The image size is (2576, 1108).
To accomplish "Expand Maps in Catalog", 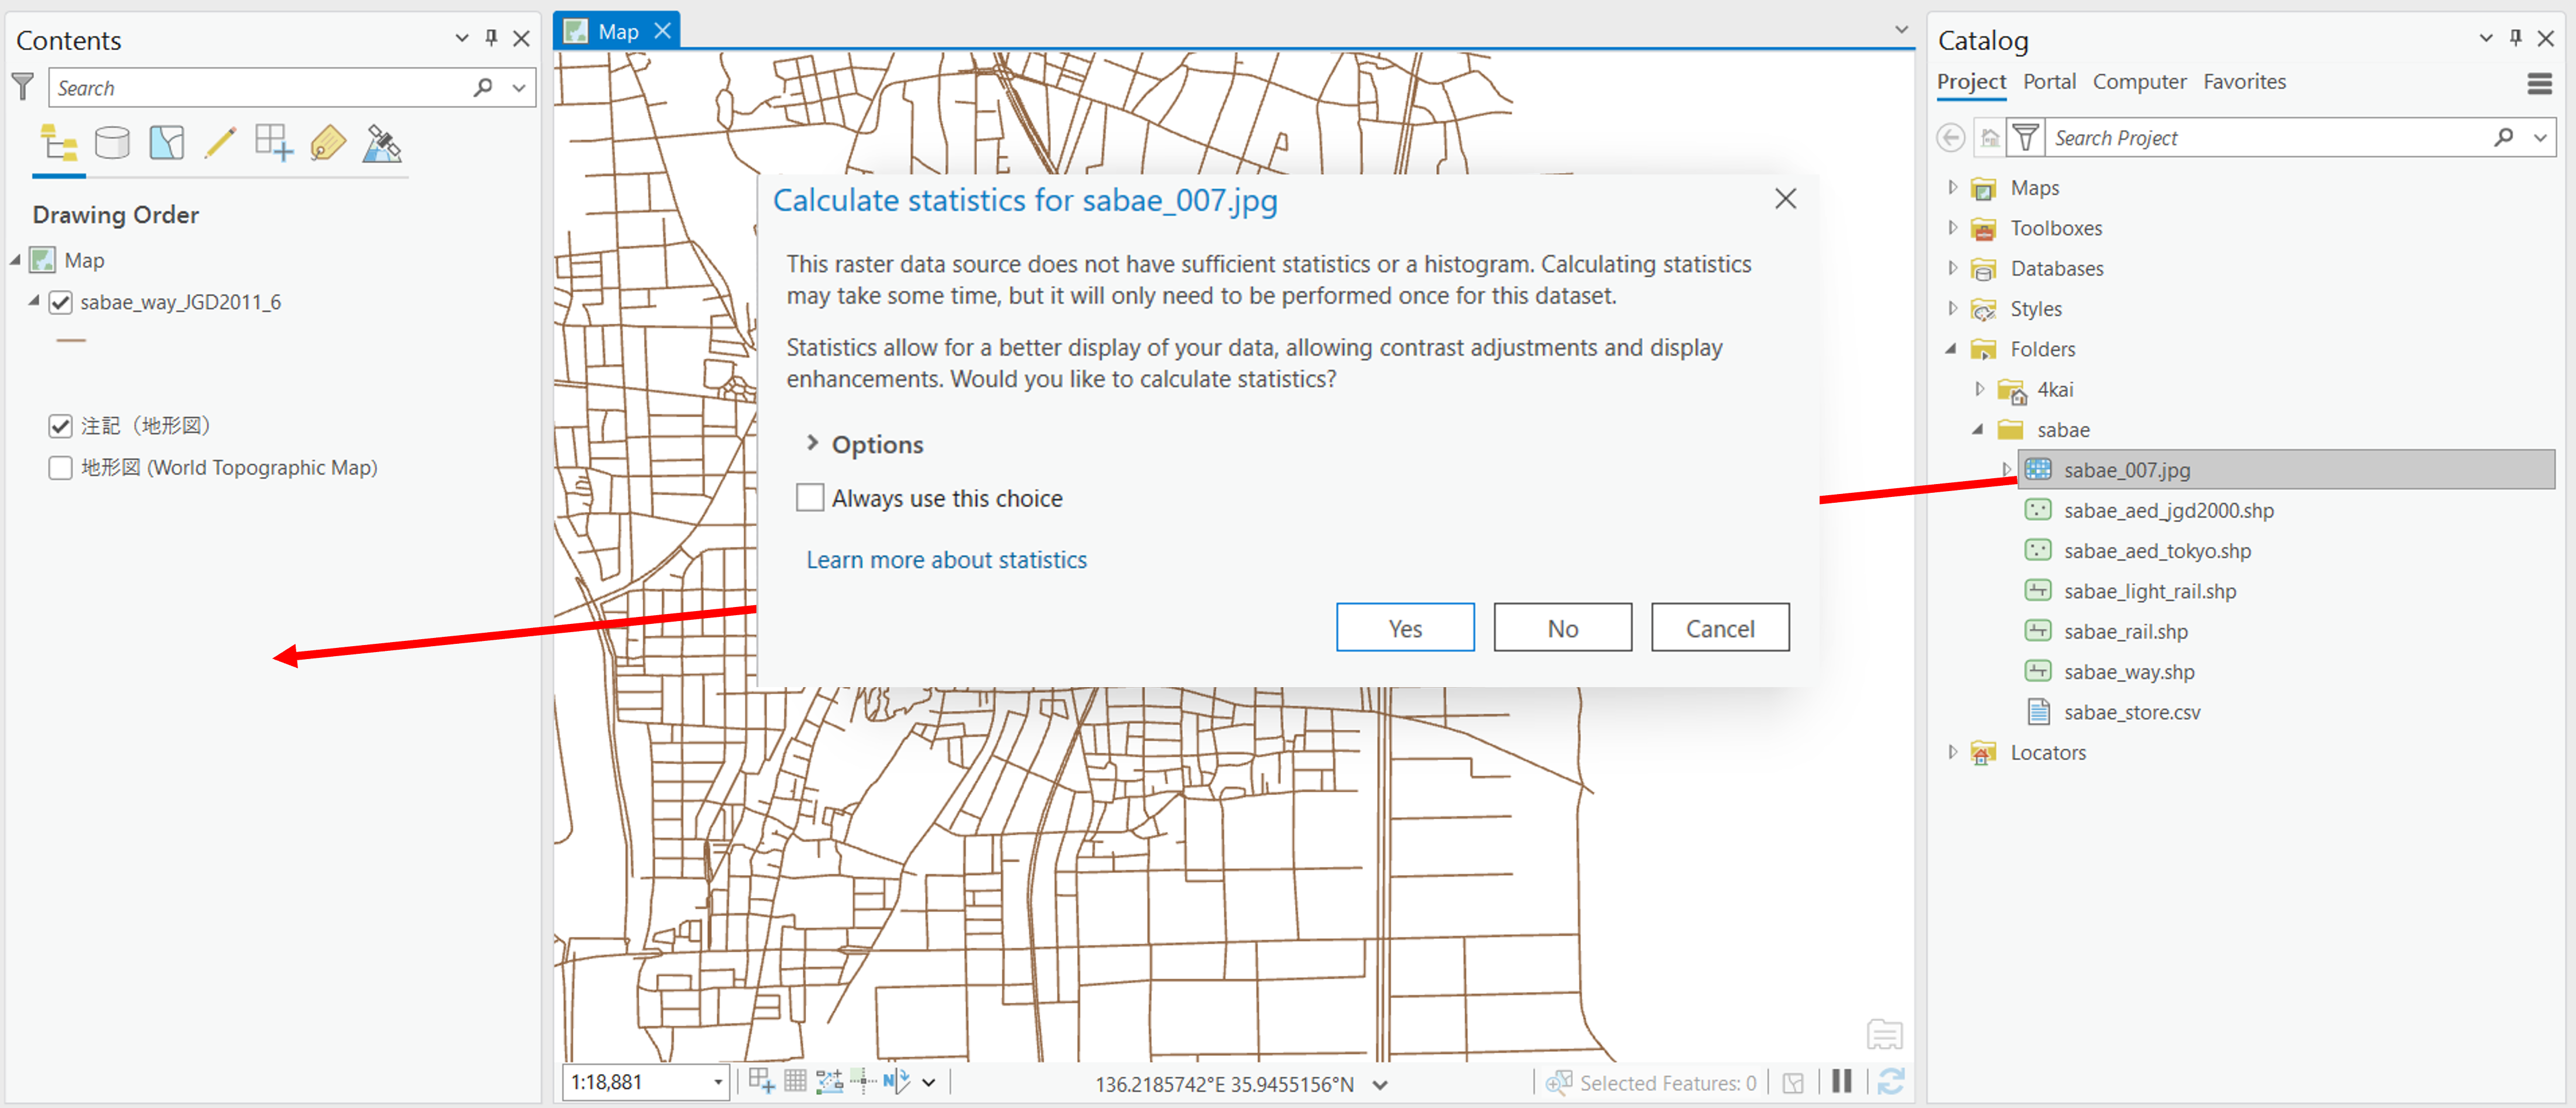I will [x=1952, y=187].
